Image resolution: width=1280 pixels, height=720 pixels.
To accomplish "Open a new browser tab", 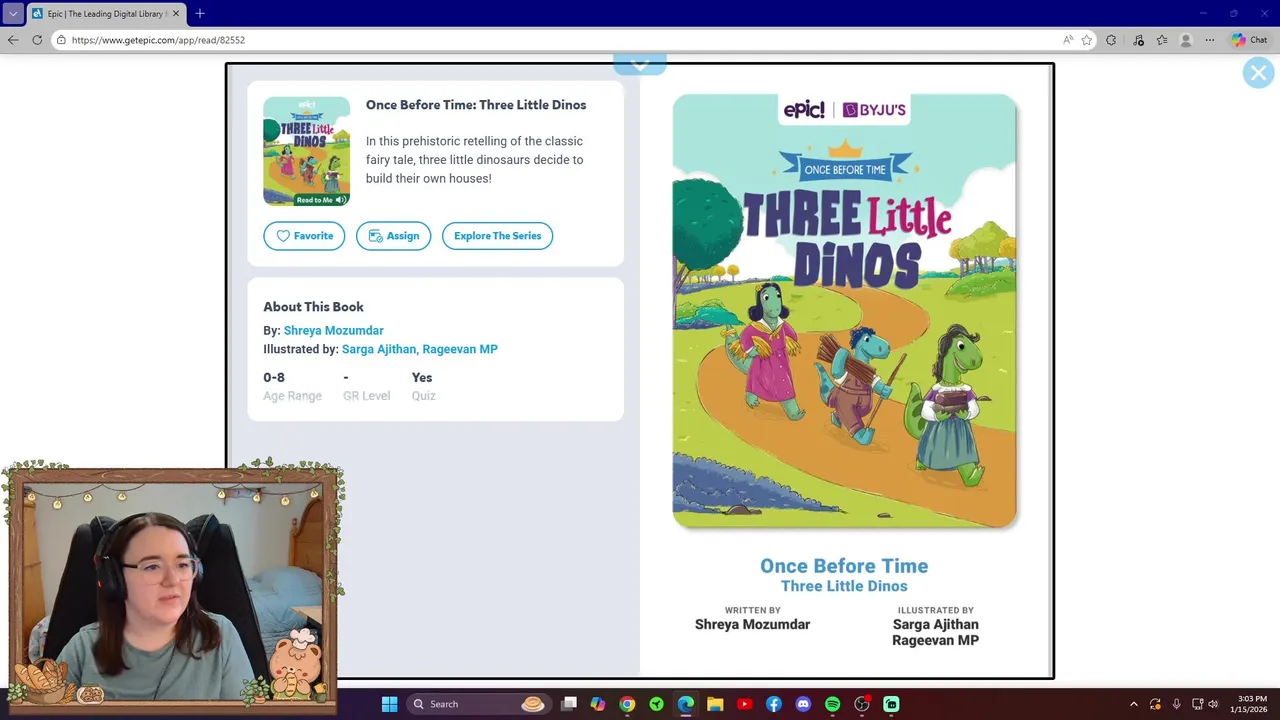I will tap(200, 14).
